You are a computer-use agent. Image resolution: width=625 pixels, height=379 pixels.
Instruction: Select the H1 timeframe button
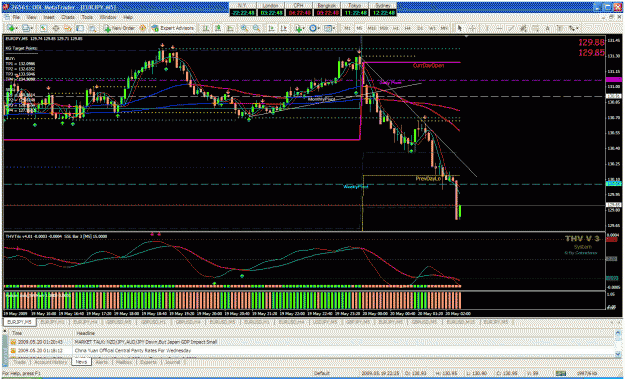click(x=396, y=28)
